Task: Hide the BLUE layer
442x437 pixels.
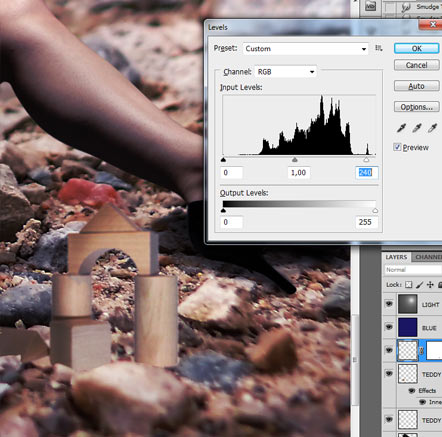Action: [389, 327]
